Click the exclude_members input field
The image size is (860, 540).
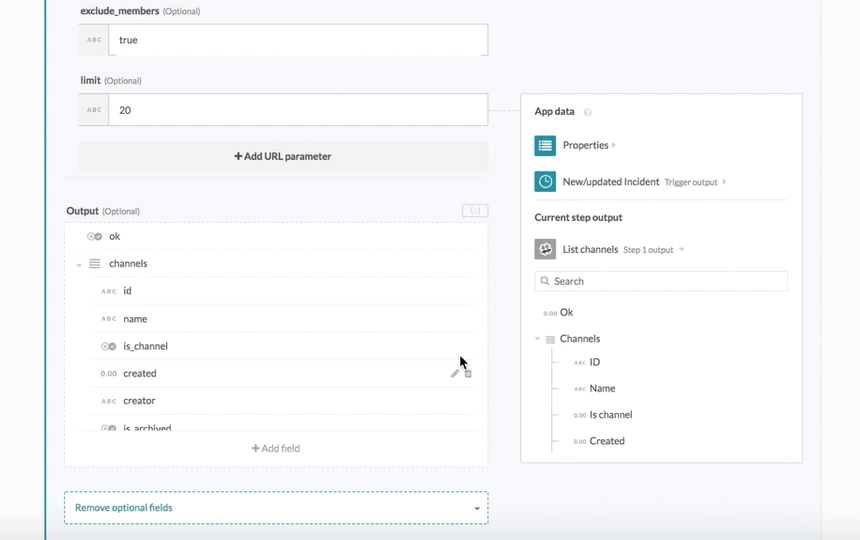coord(298,39)
